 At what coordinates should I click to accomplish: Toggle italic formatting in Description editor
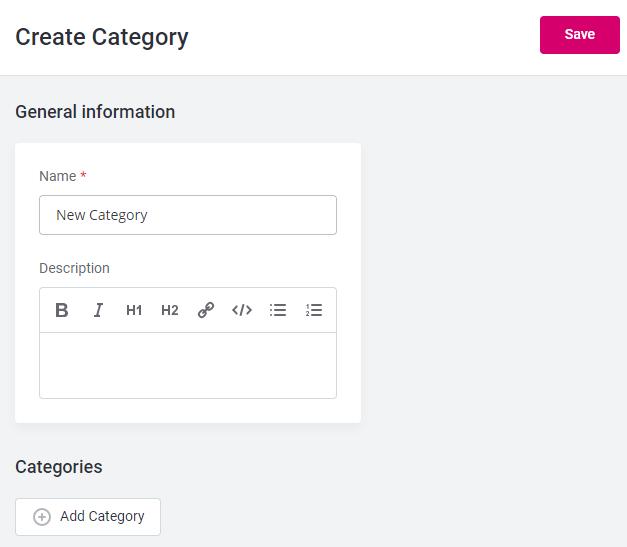tap(98, 310)
